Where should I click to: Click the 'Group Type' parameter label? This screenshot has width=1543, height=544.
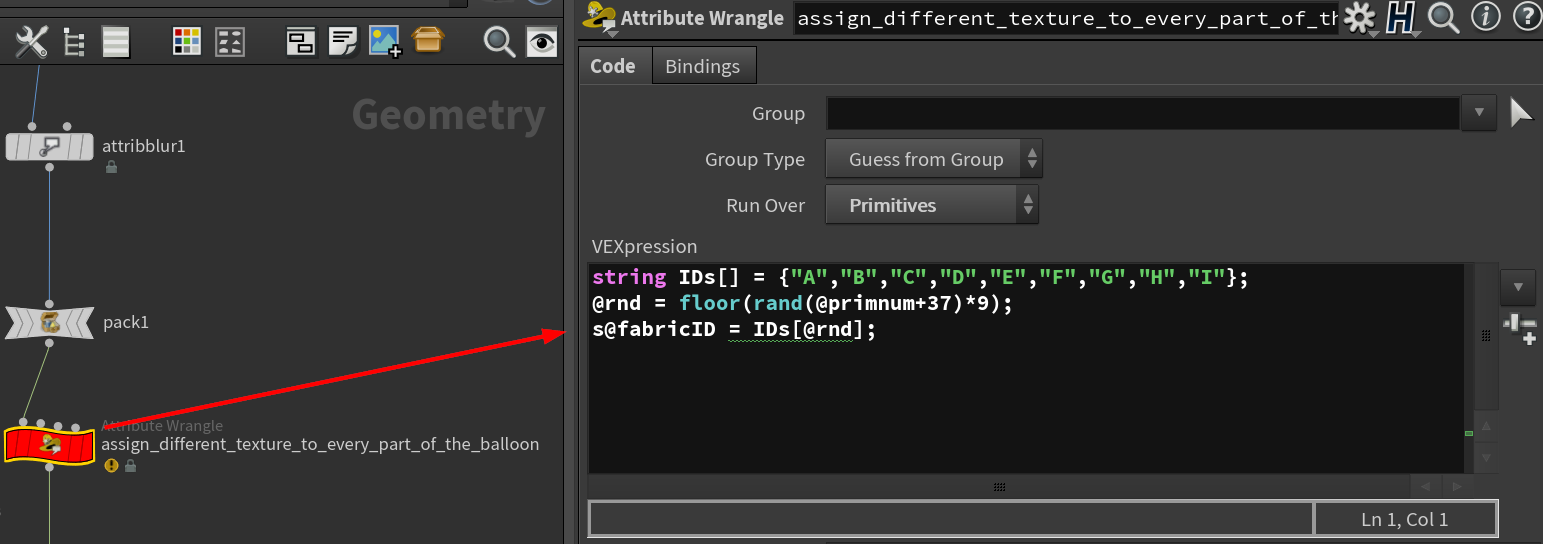[x=755, y=160]
